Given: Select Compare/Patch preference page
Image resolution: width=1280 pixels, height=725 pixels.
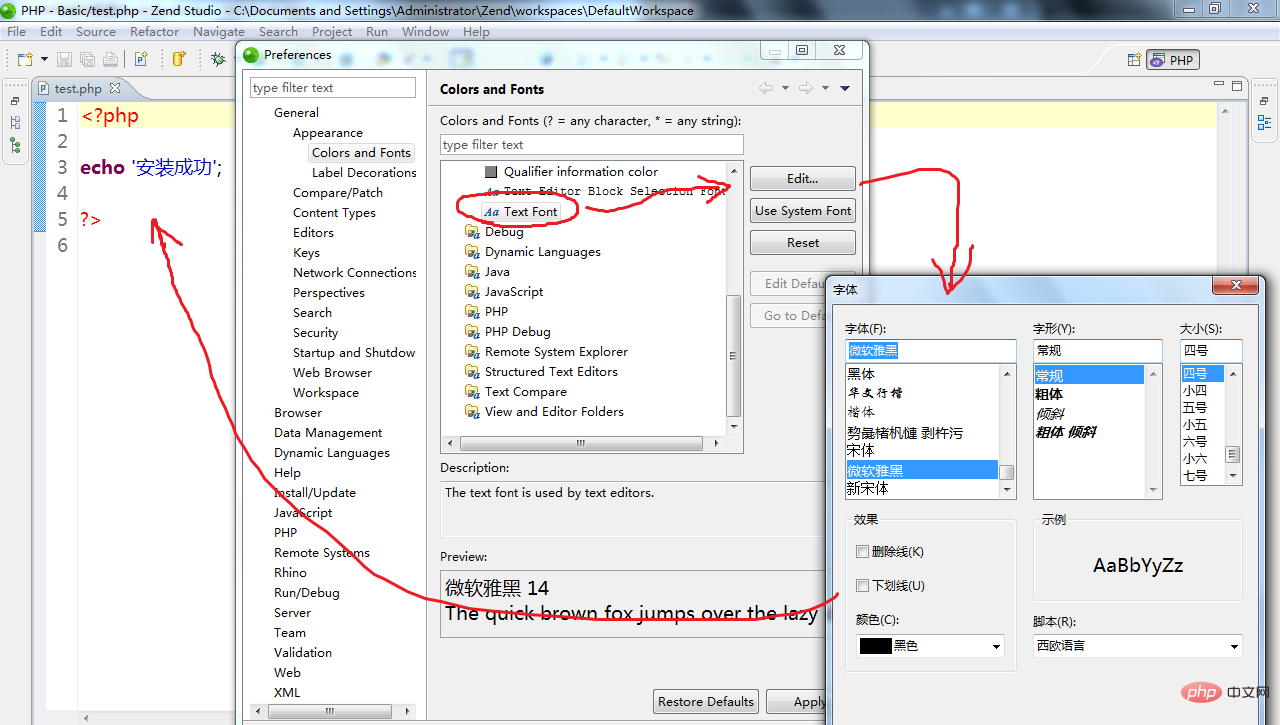Looking at the screenshot, I should (x=338, y=193).
